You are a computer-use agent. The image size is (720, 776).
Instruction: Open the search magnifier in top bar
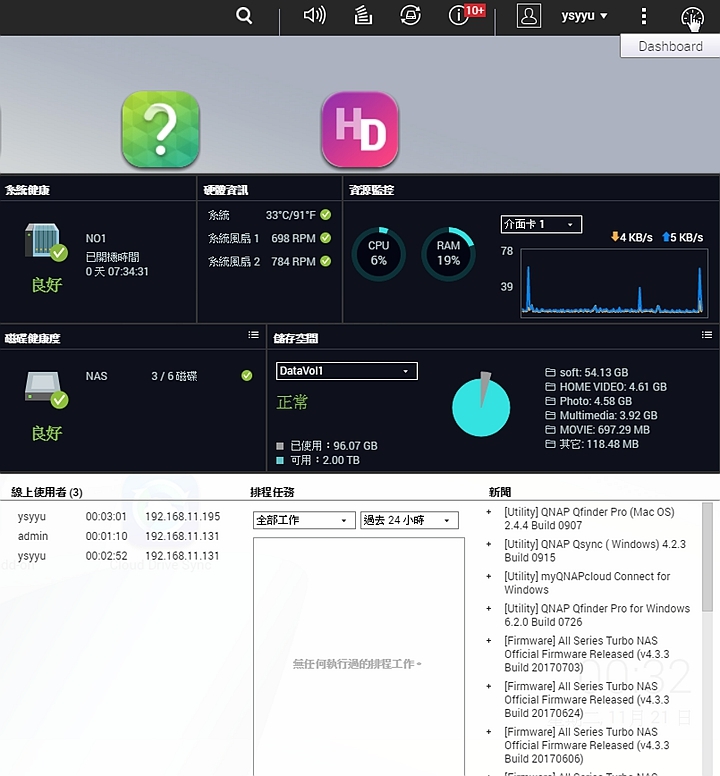pos(243,16)
